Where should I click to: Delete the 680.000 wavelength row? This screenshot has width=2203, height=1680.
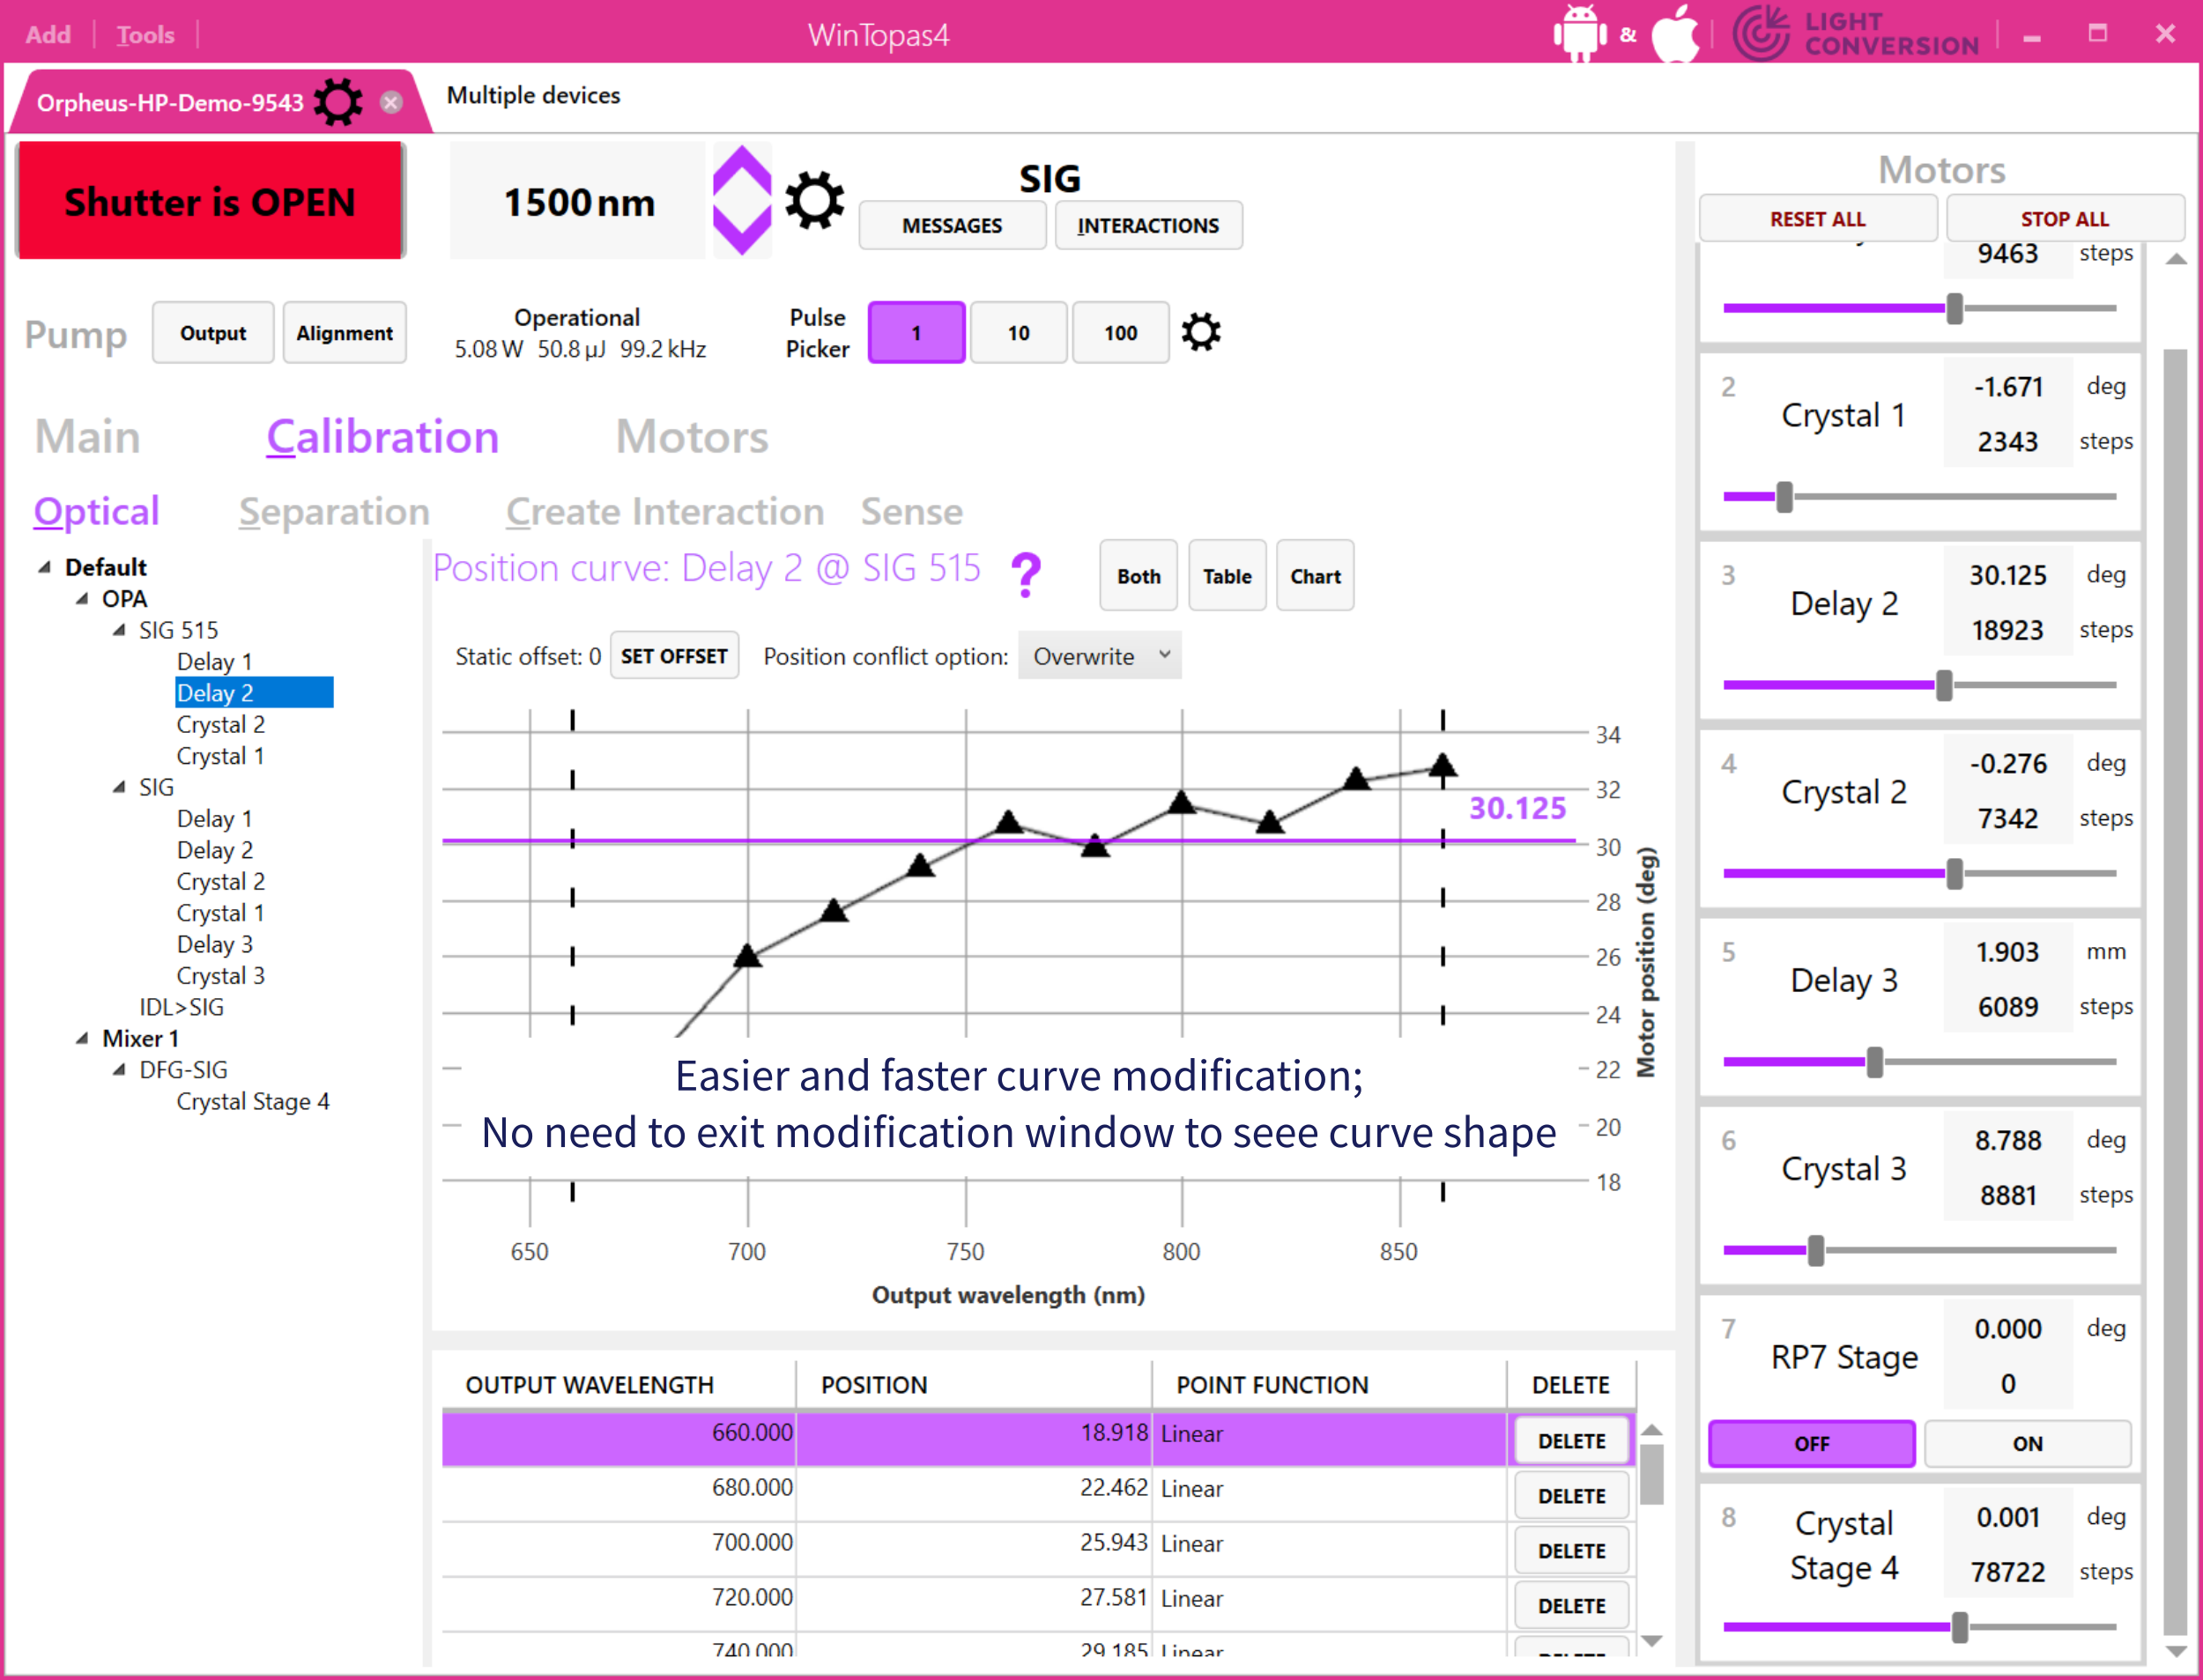coord(1571,1496)
